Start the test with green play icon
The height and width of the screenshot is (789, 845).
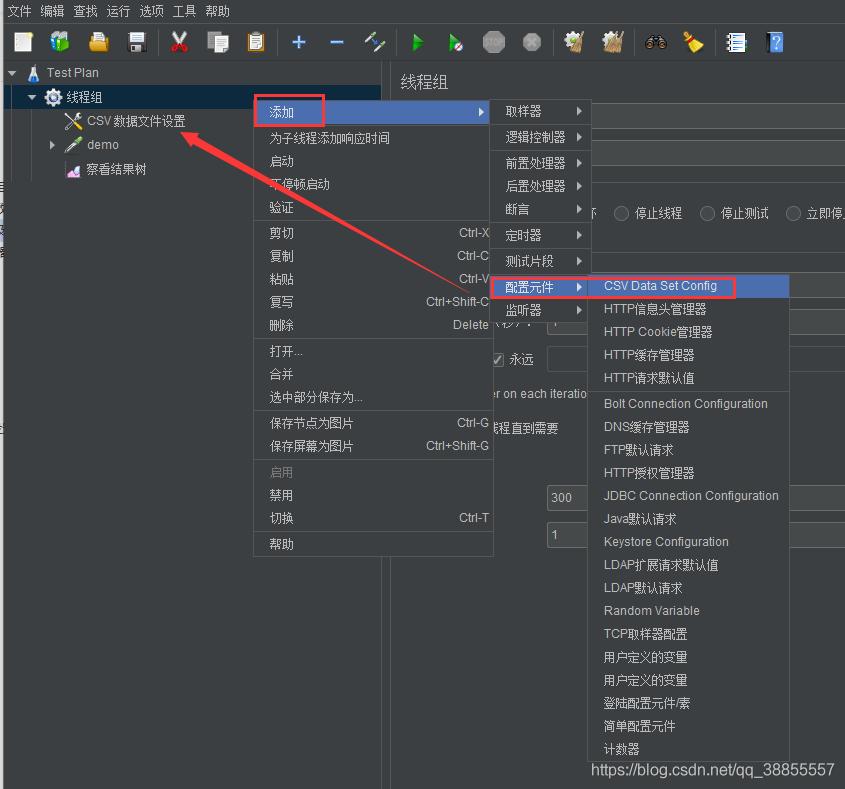click(x=417, y=42)
